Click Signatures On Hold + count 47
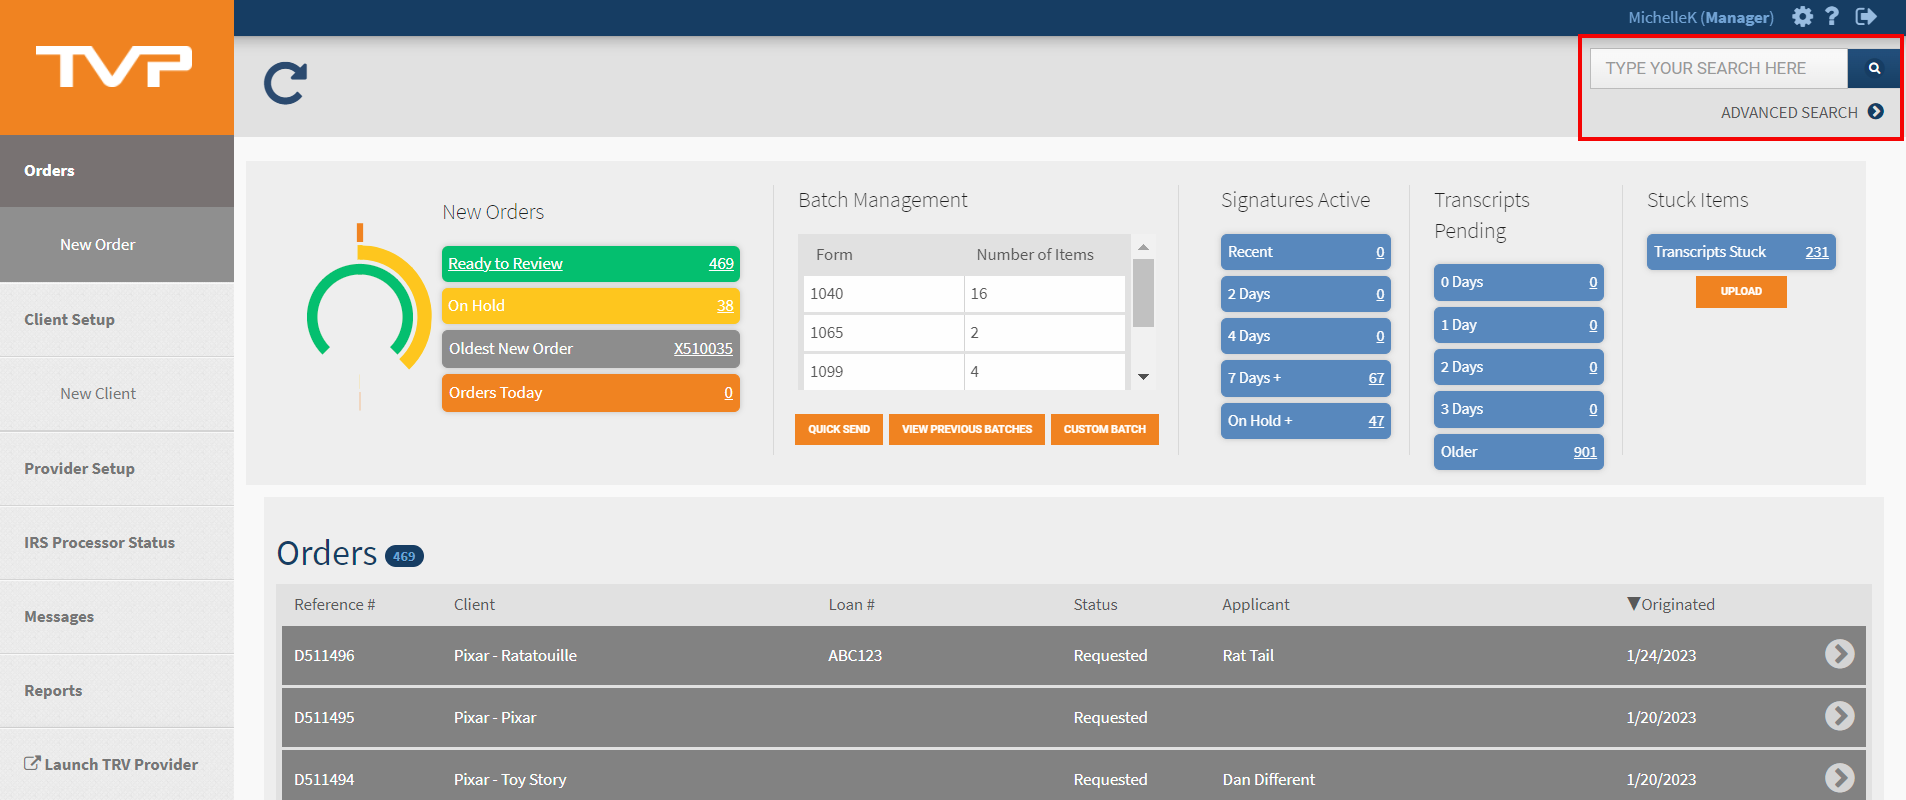Image resolution: width=1906 pixels, height=800 pixels. [1376, 421]
